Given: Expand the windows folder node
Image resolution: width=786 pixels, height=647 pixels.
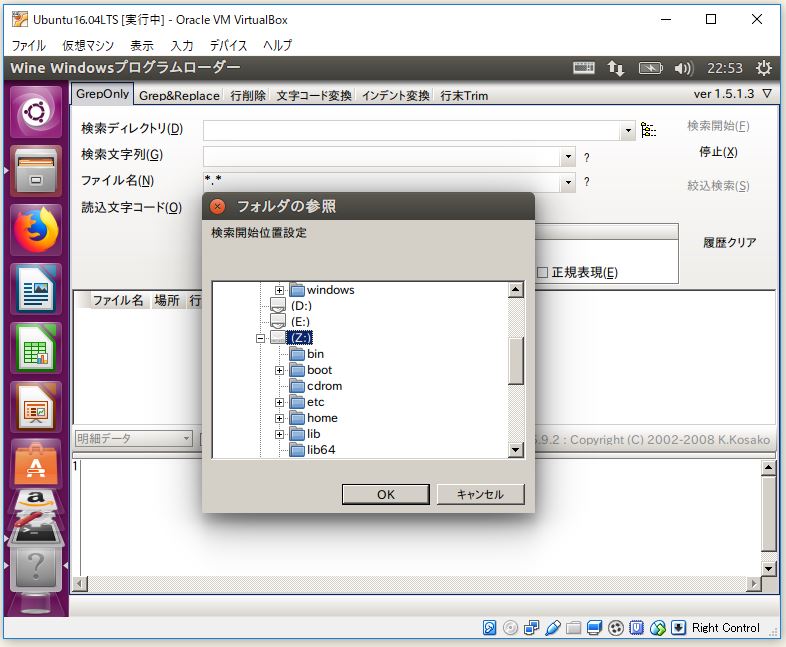Looking at the screenshot, I should click(280, 290).
